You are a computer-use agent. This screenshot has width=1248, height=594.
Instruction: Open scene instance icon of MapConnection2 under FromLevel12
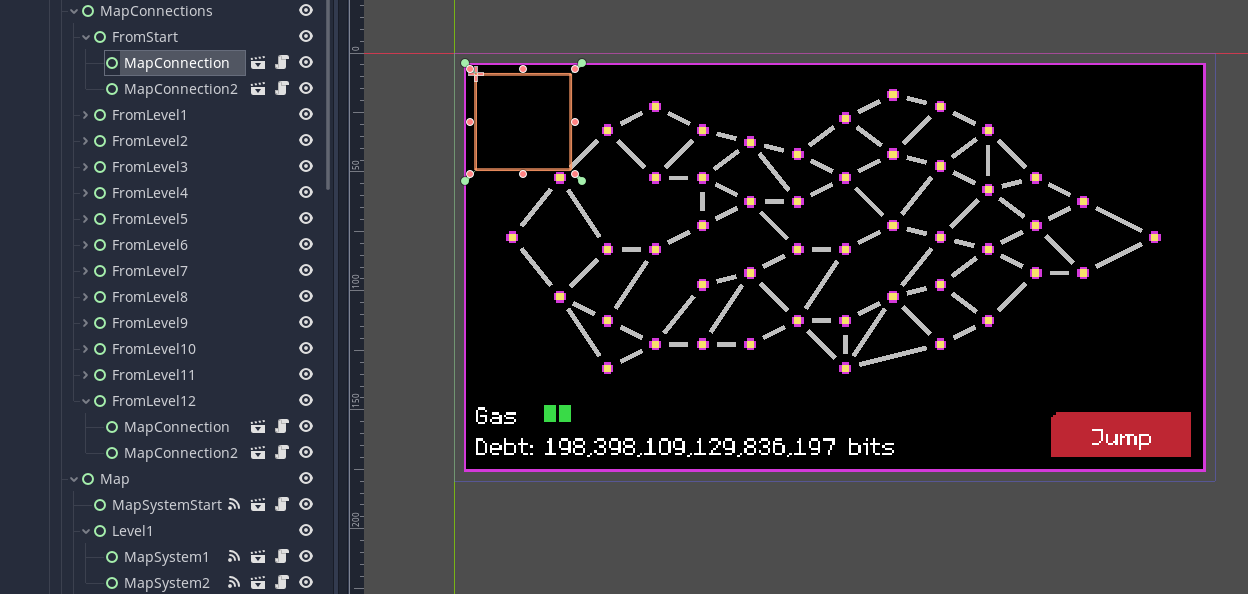coord(258,453)
